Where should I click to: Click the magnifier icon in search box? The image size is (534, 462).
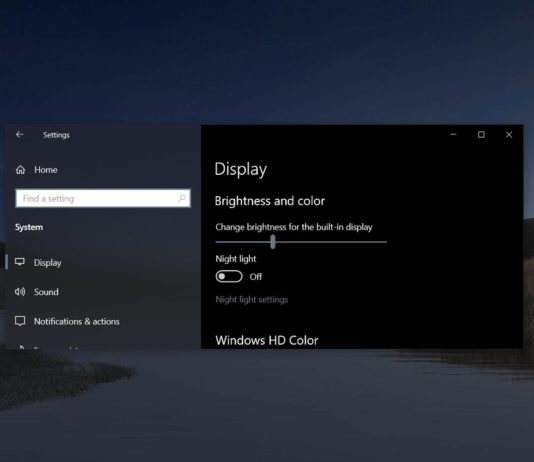182,198
